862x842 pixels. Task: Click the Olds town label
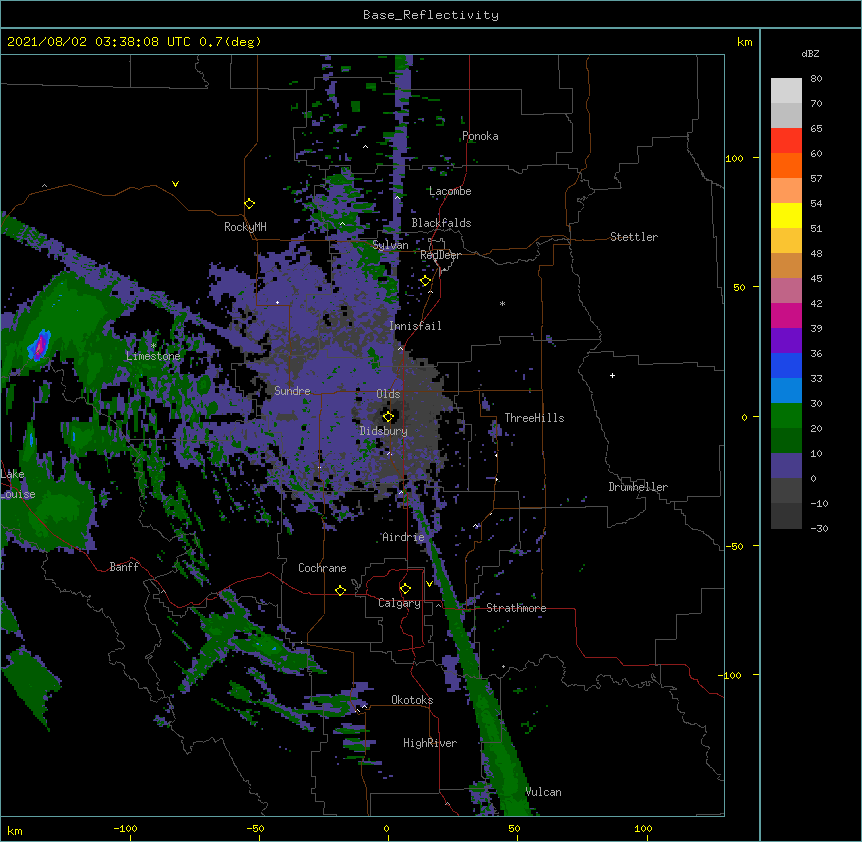(x=388, y=394)
